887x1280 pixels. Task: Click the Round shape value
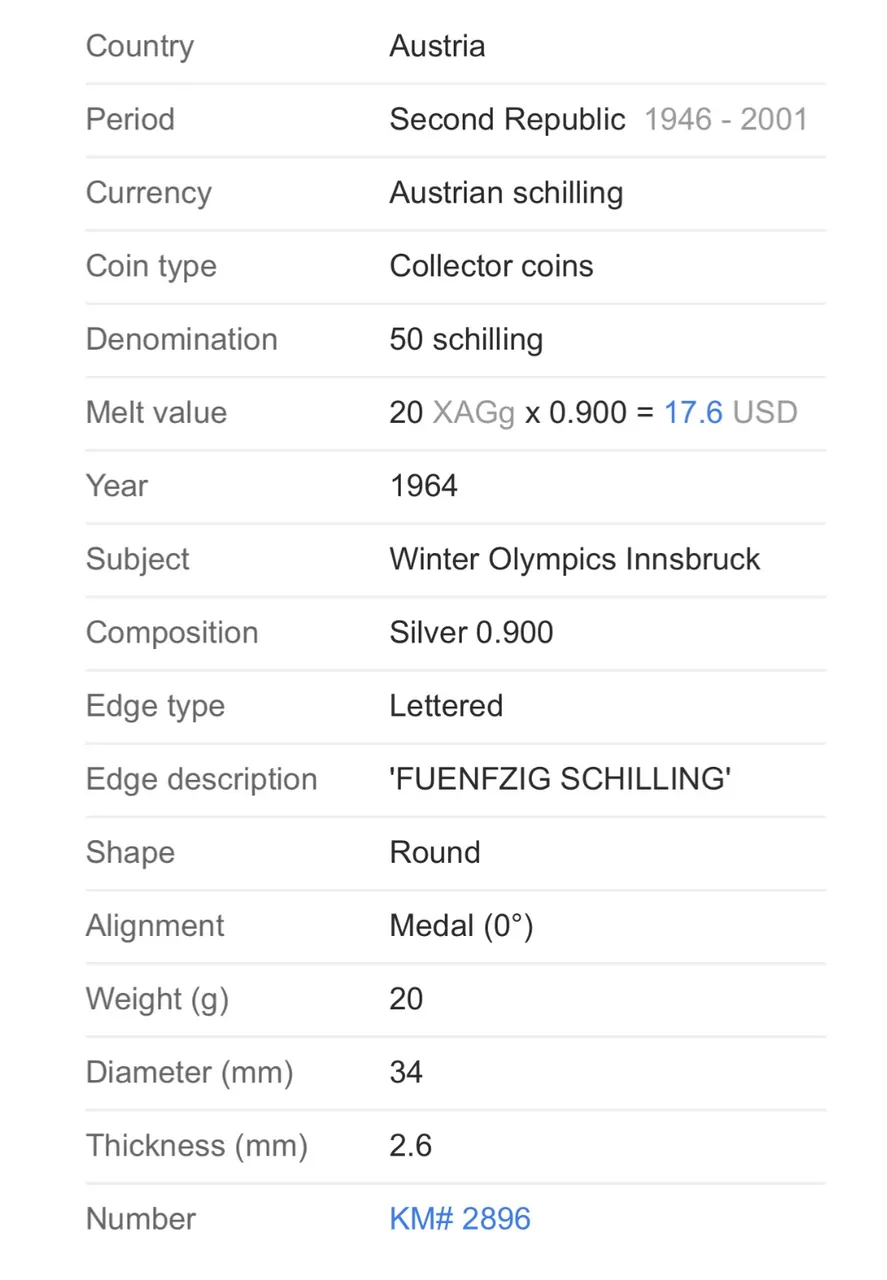click(x=435, y=853)
